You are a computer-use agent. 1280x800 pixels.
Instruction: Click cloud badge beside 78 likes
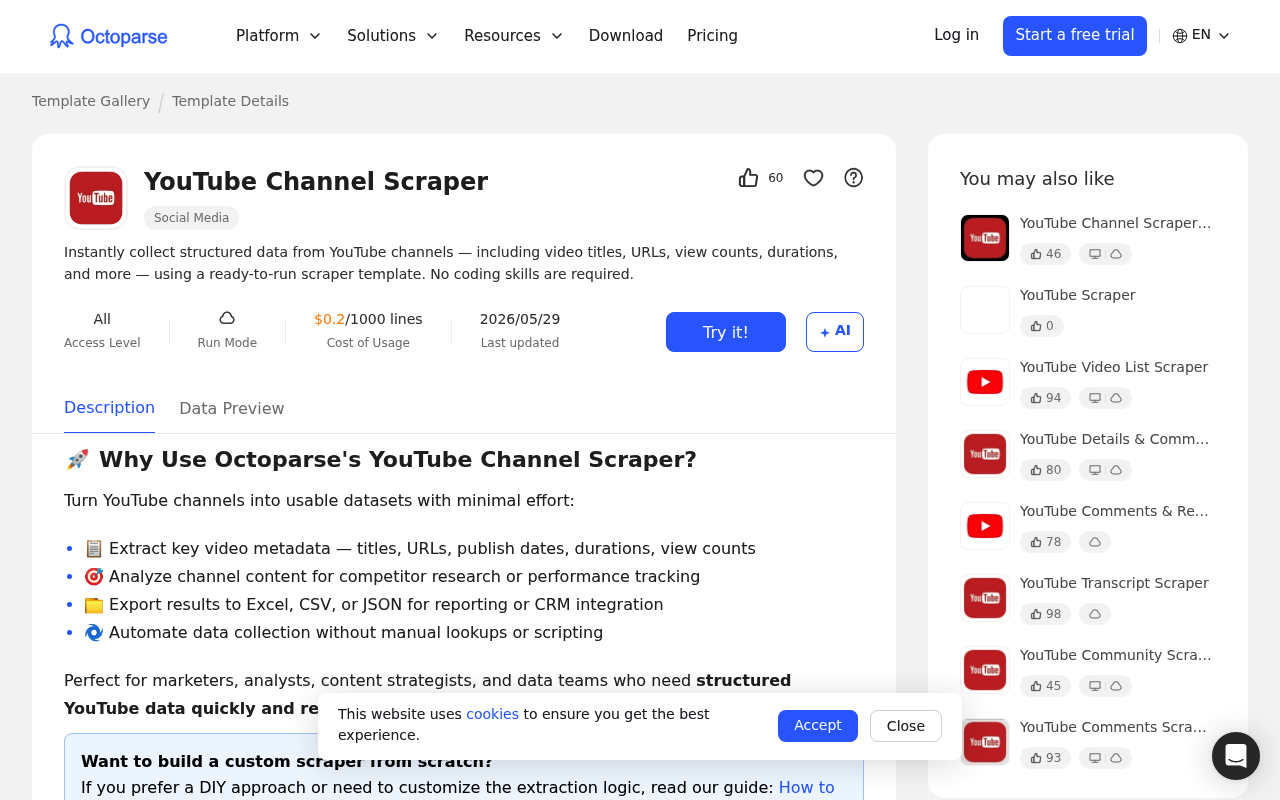coord(1095,542)
